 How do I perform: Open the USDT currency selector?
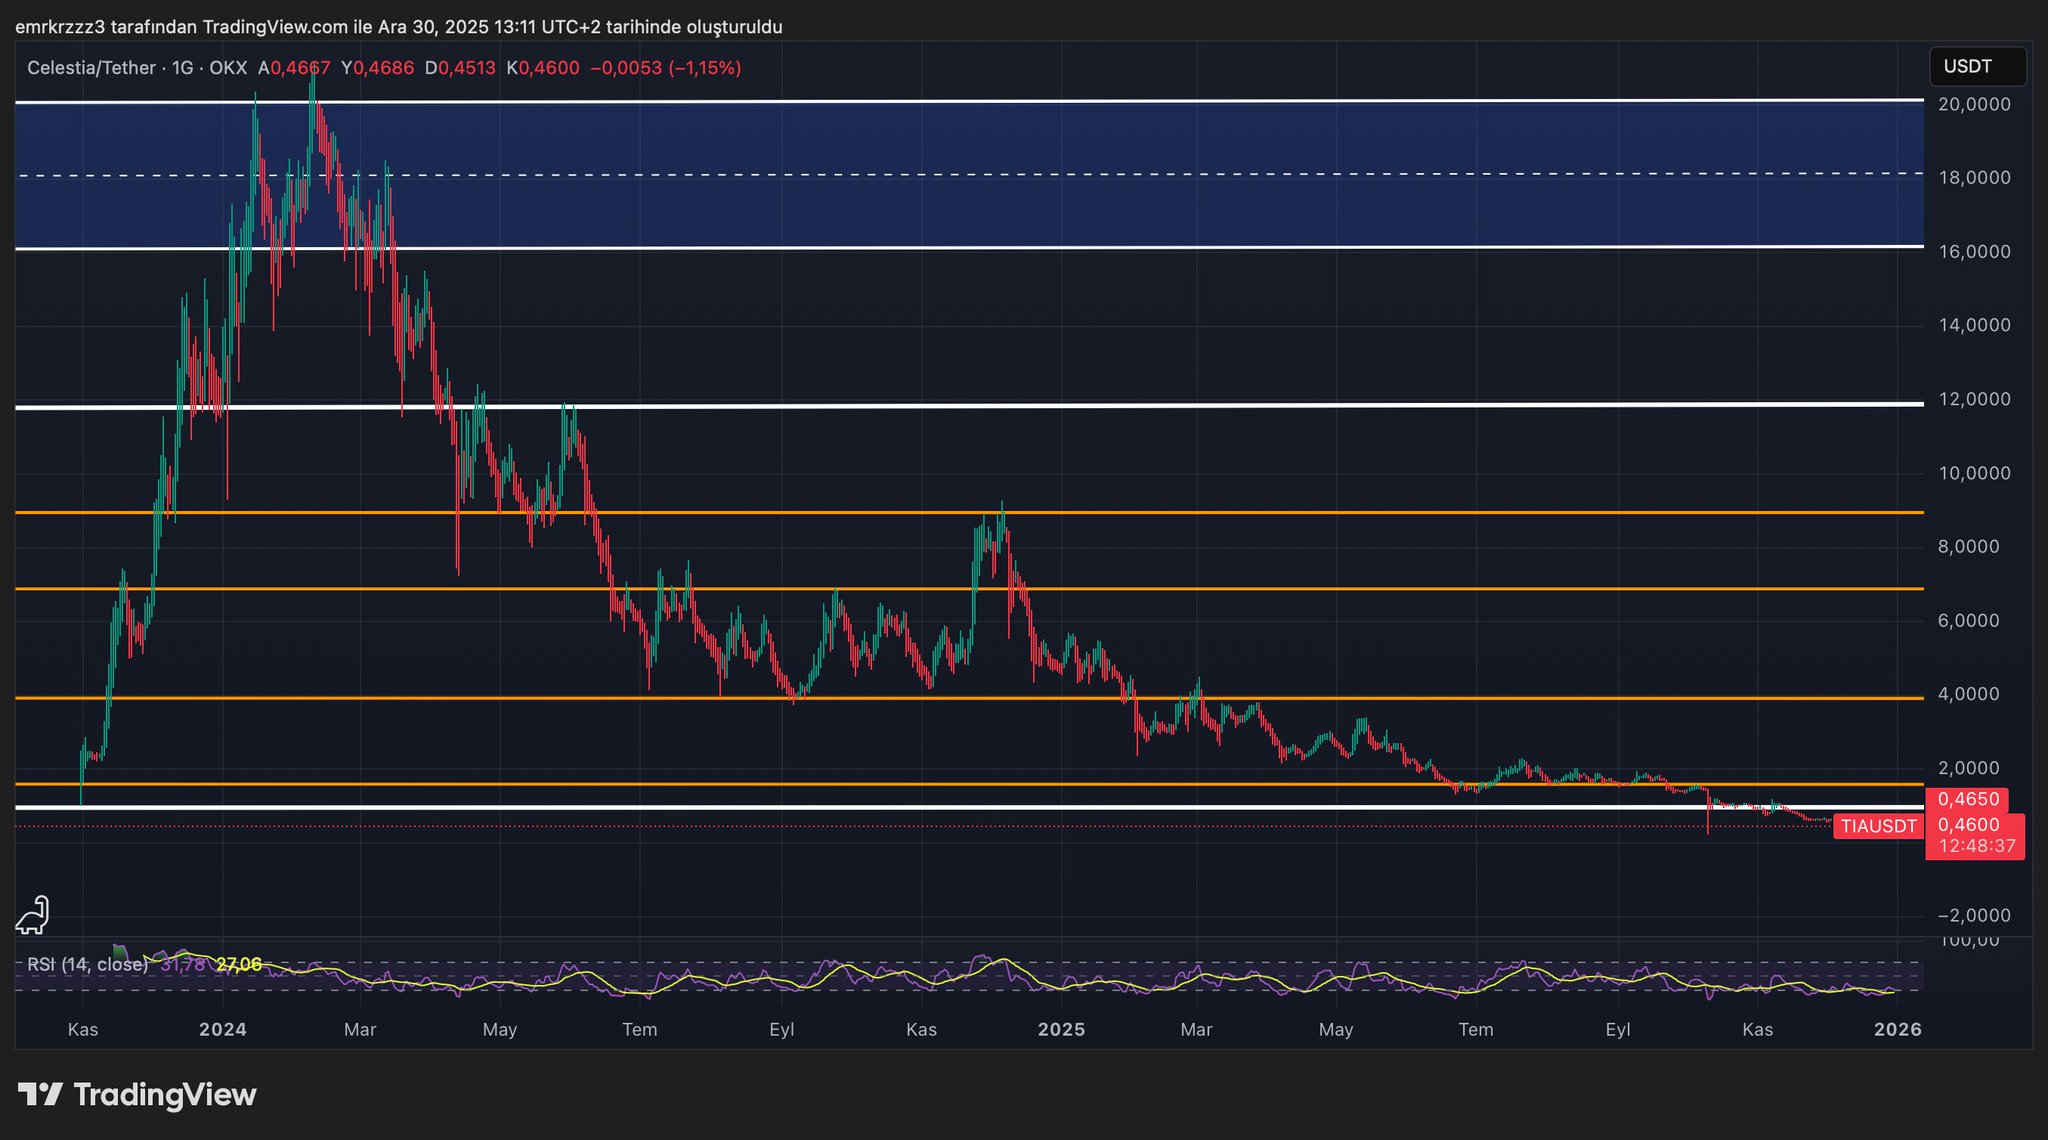click(x=1976, y=67)
